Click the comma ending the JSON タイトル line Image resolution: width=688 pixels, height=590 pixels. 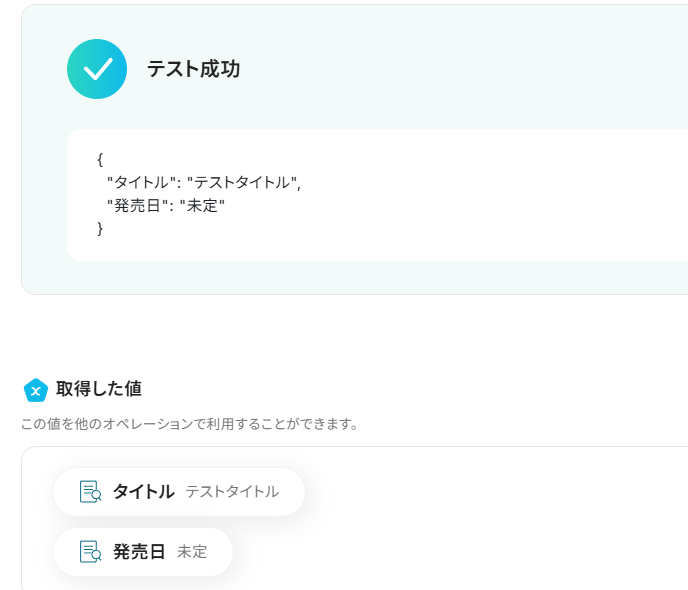[299, 185]
